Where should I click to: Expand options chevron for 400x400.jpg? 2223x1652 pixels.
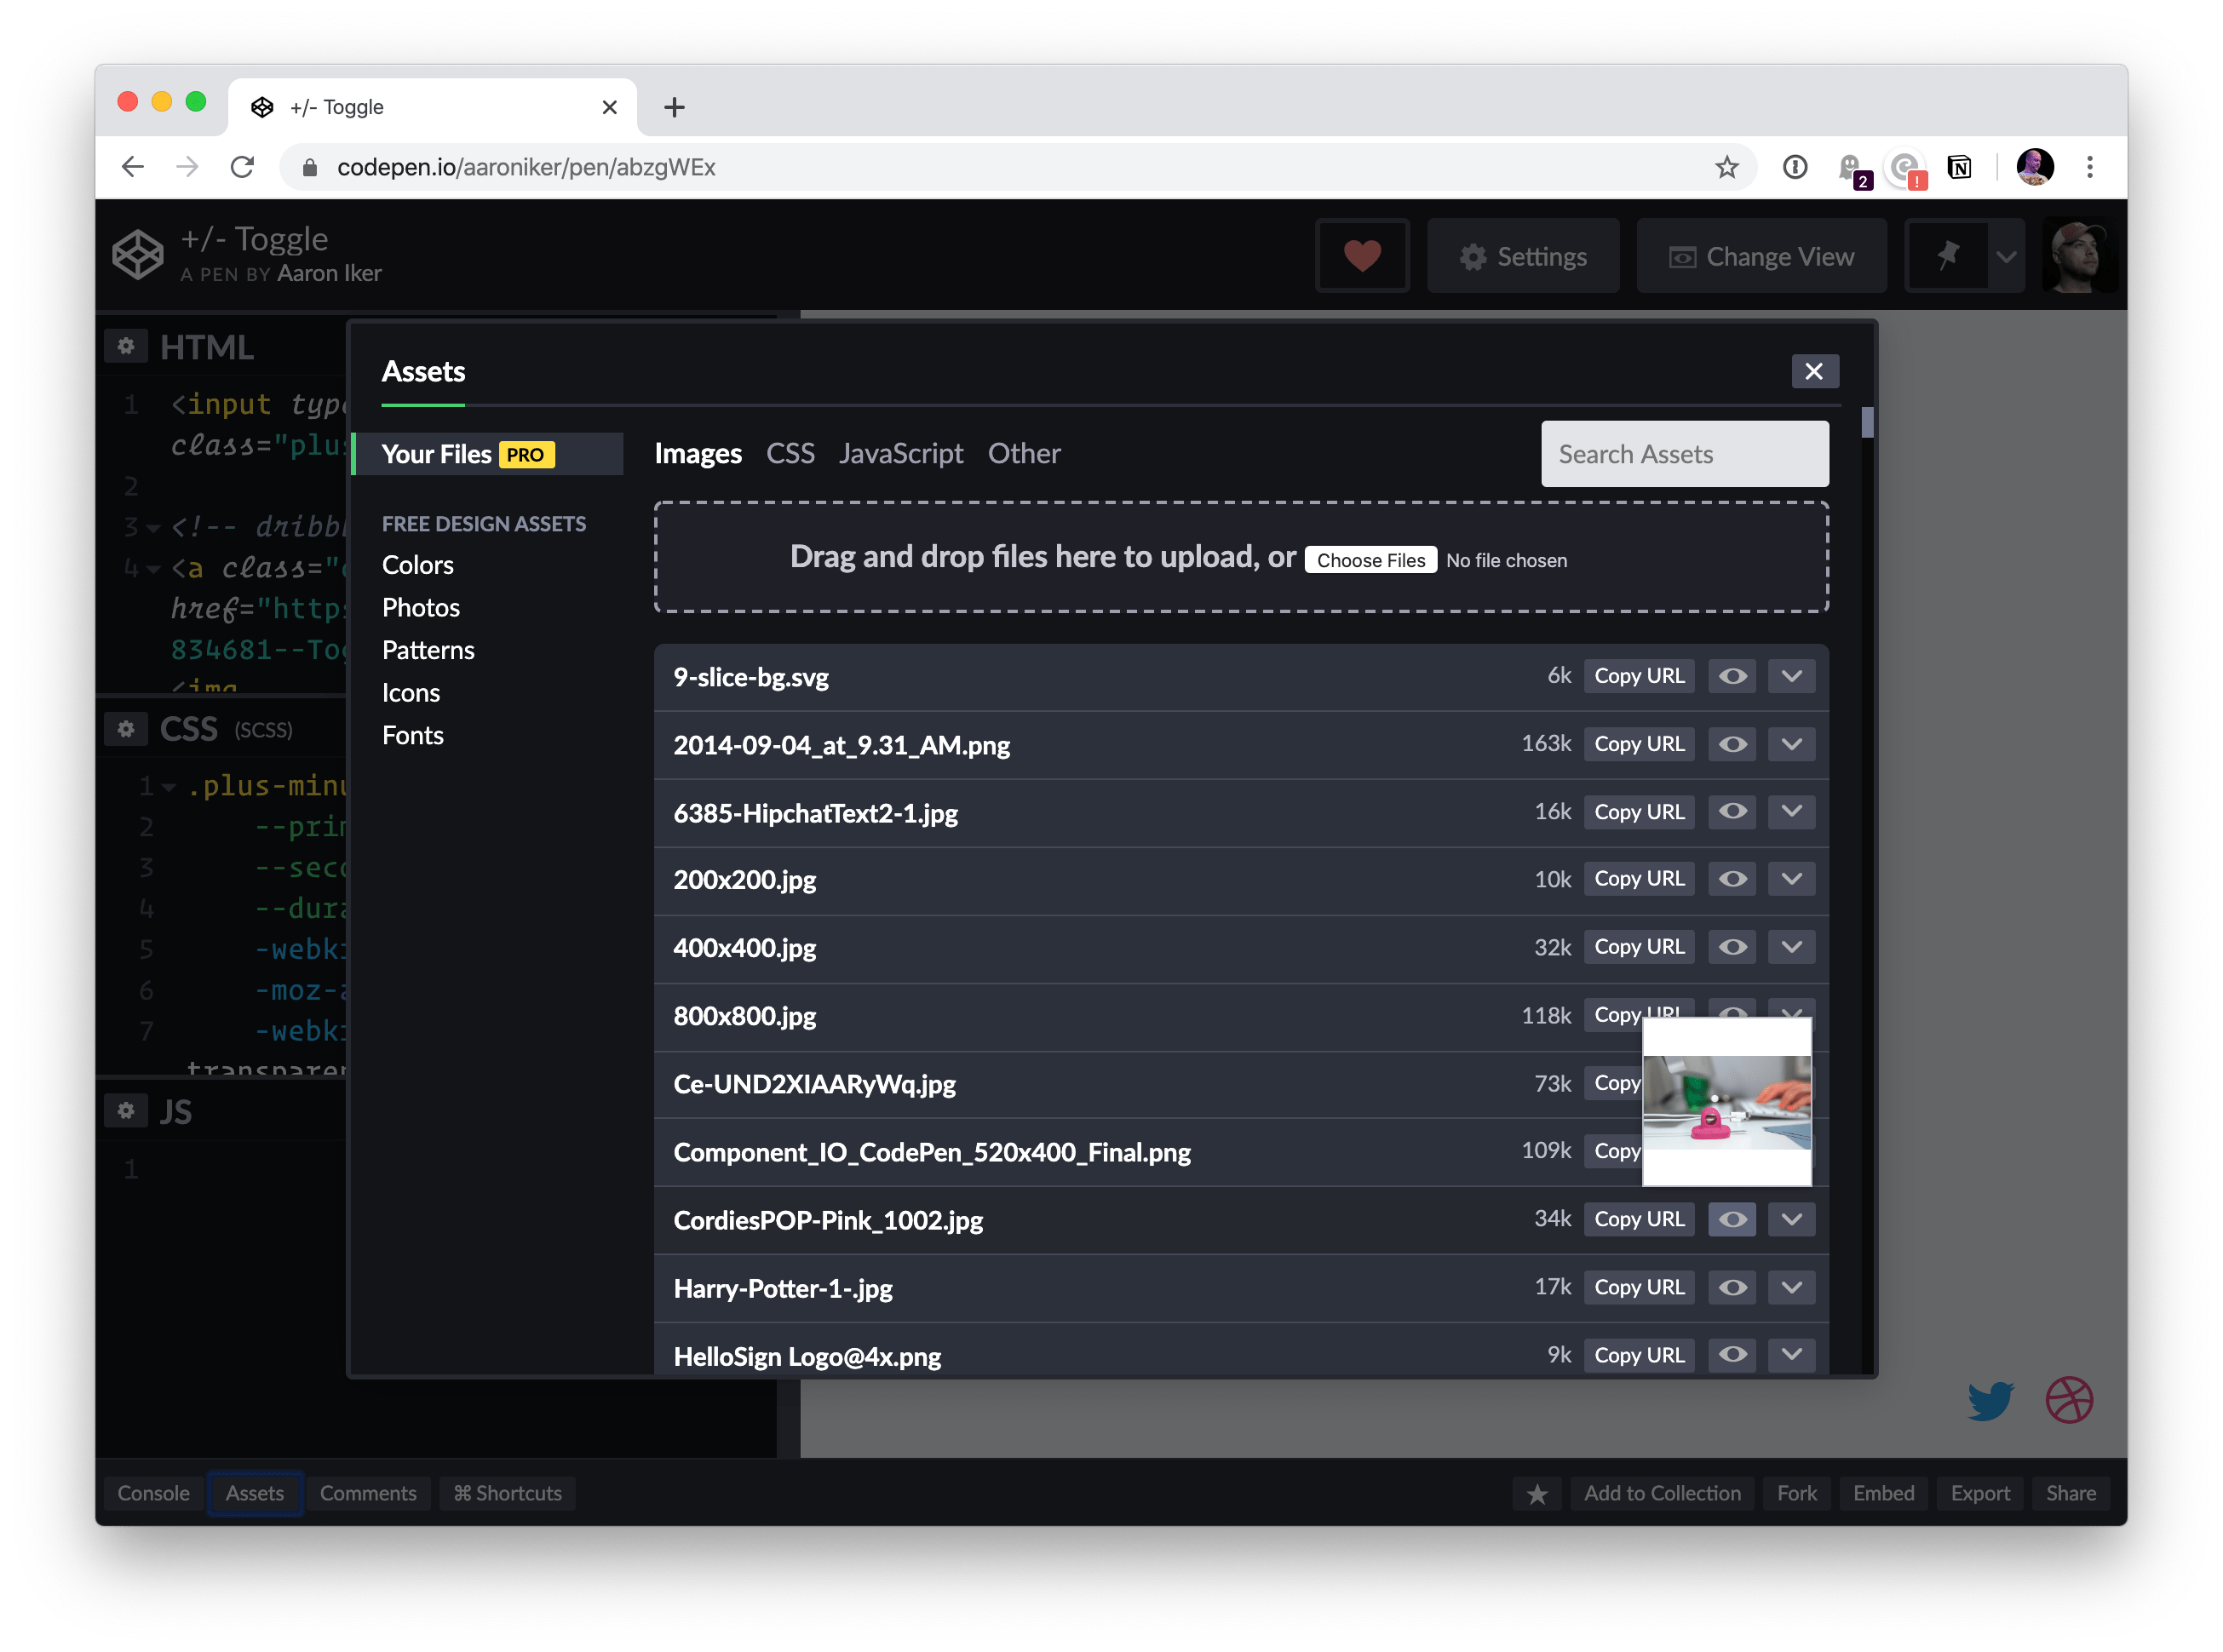tap(1791, 947)
